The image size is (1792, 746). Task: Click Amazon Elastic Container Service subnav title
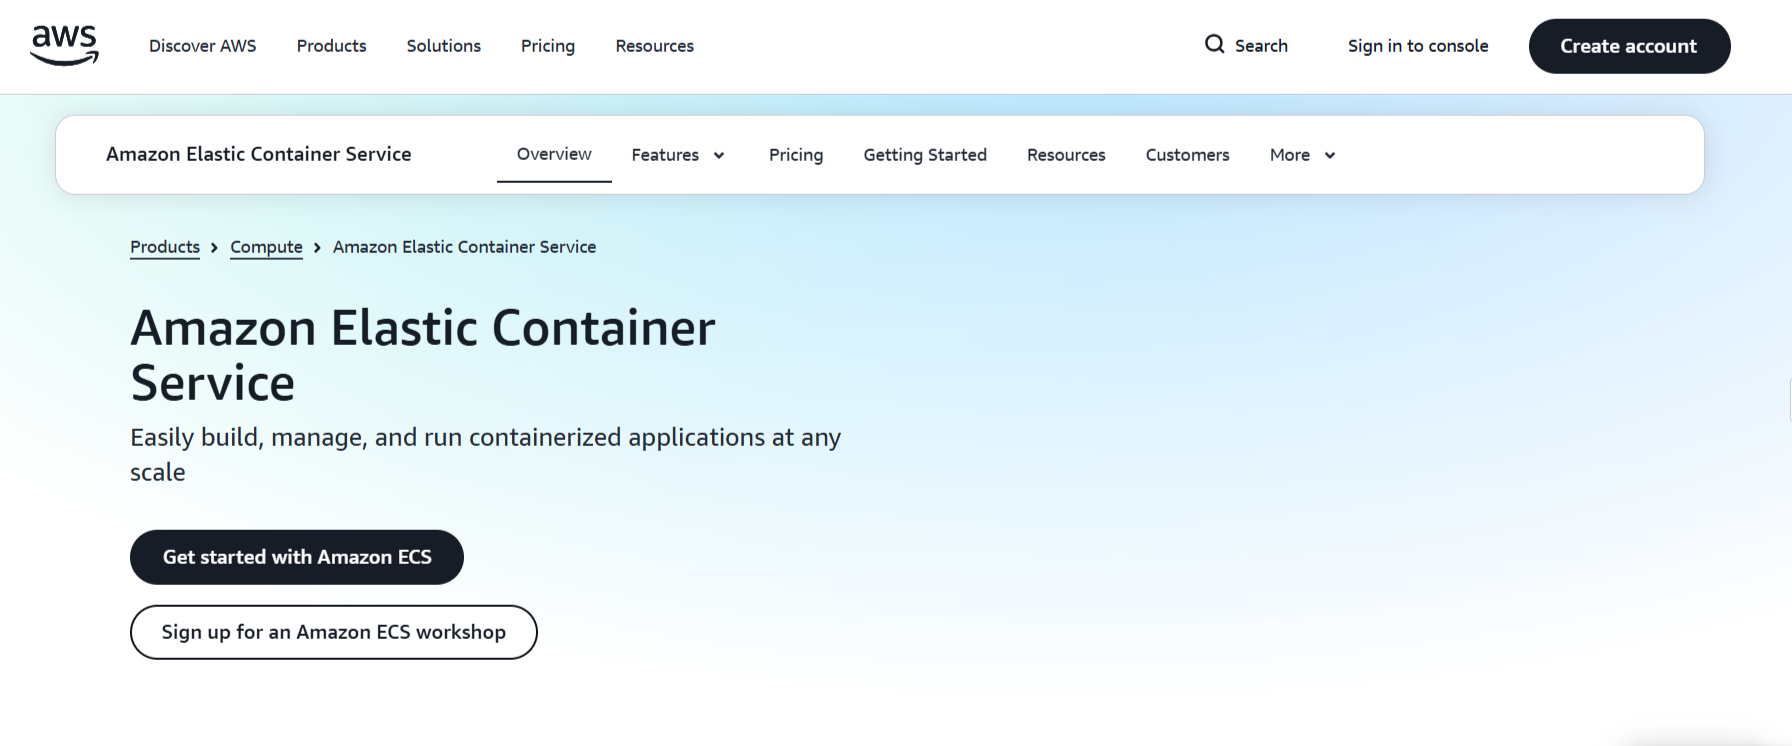pos(259,154)
